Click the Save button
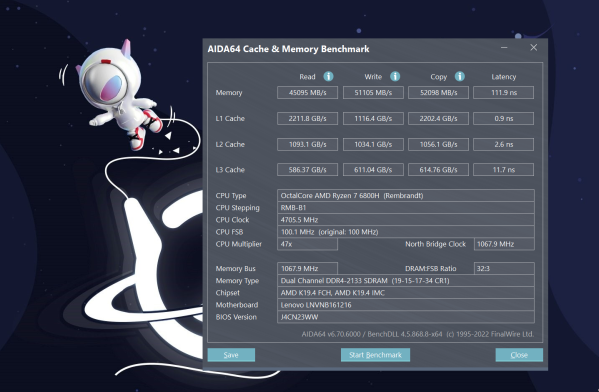Viewport: 599px width, 392px height. 231,355
